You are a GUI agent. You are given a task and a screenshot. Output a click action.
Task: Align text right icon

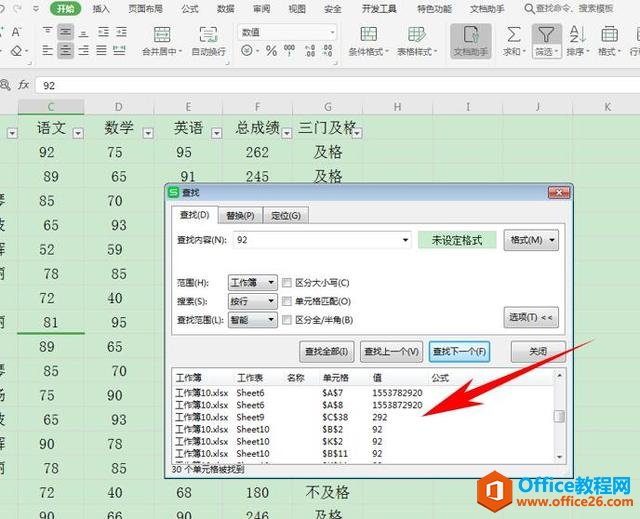tap(83, 51)
